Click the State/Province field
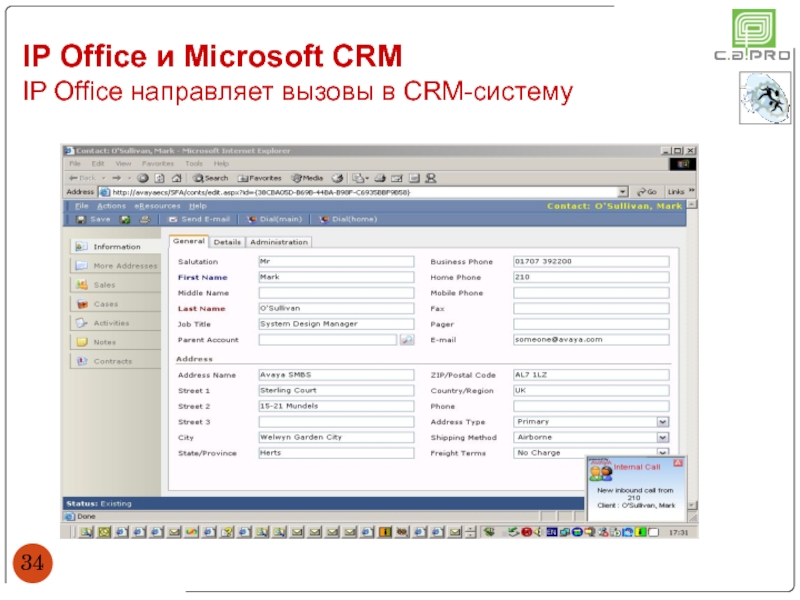800x600 pixels. point(336,453)
